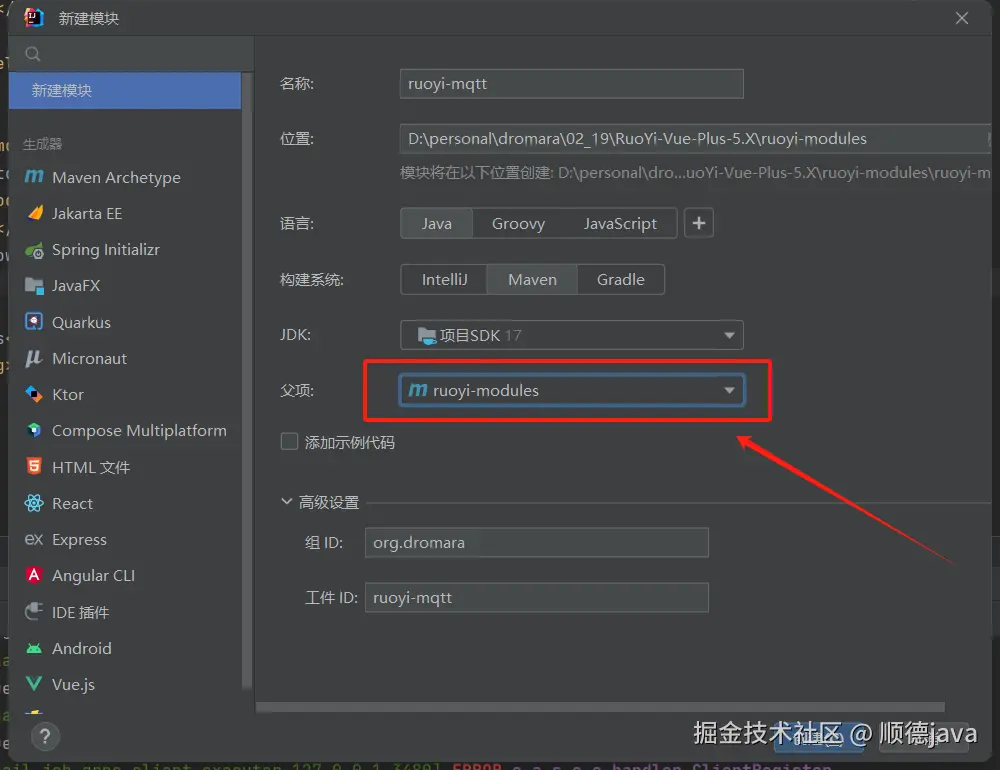Click the JavaFX folder icon

34,285
